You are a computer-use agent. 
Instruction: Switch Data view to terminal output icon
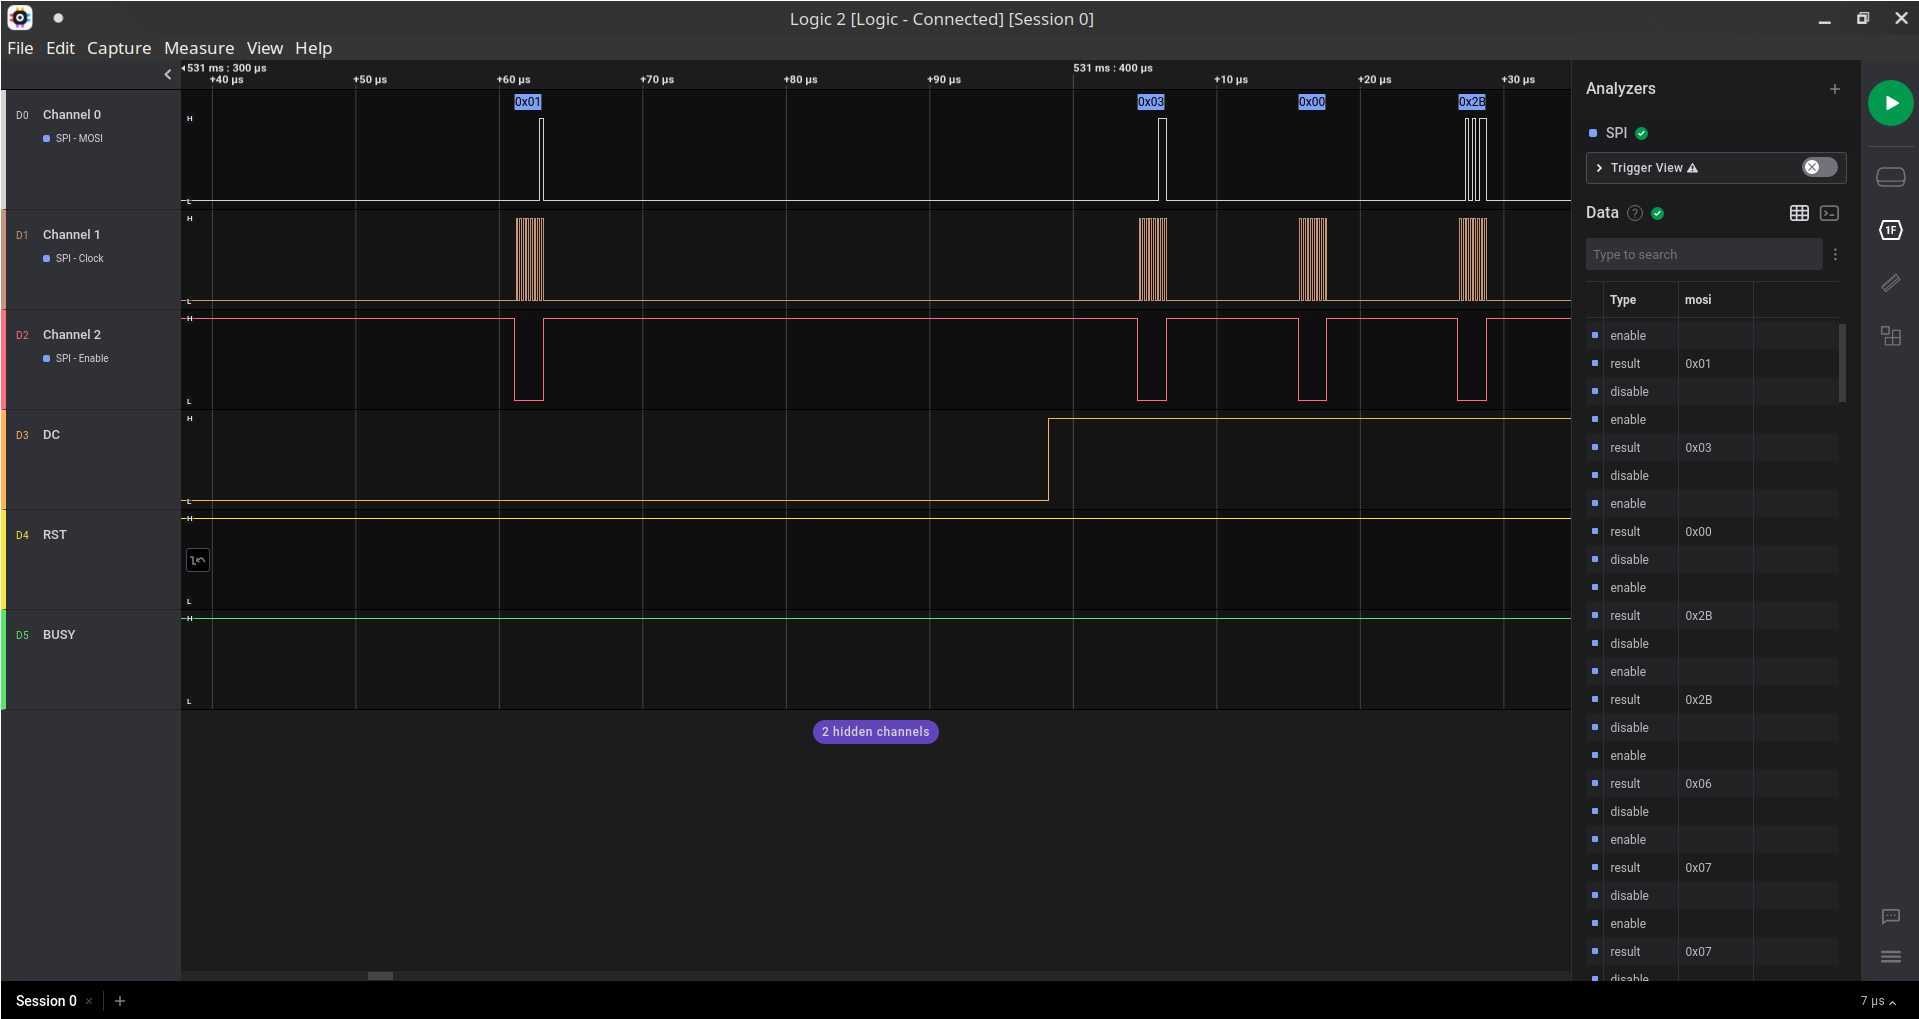coord(1830,213)
